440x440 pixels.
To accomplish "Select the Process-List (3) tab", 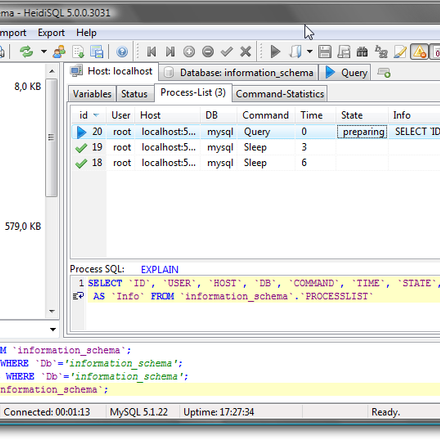I will 193,92.
